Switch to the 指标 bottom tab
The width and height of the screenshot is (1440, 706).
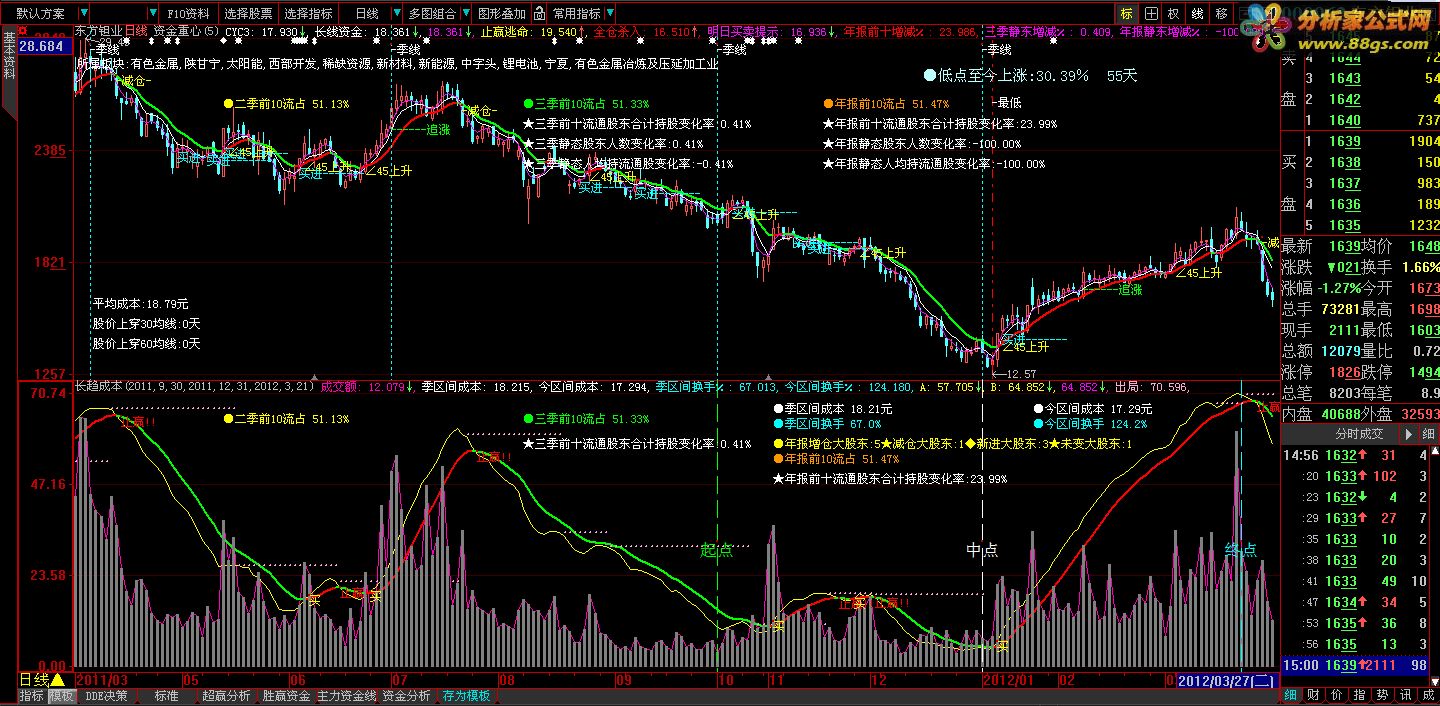point(32,696)
